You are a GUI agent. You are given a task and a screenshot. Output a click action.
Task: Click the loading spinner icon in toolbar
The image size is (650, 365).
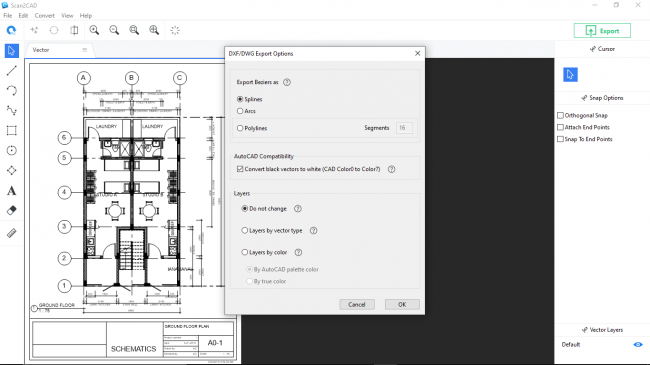click(x=175, y=30)
